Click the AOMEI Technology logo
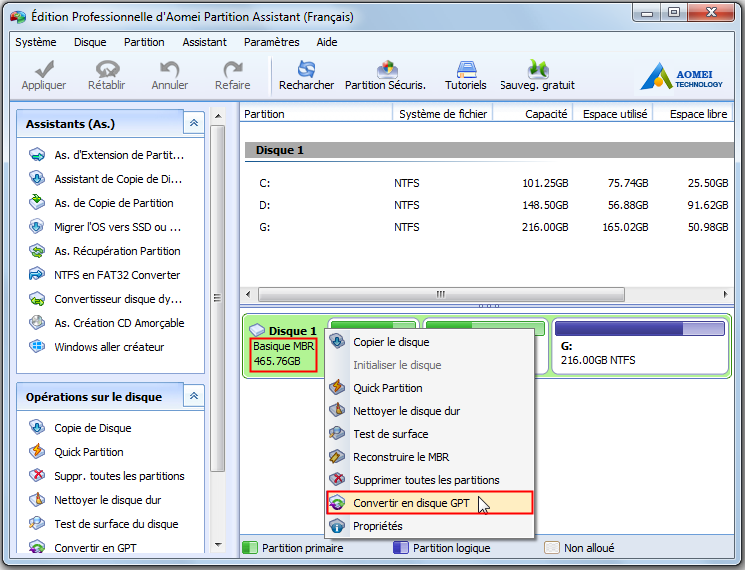Viewport: 745px width, 570px height. click(x=682, y=77)
